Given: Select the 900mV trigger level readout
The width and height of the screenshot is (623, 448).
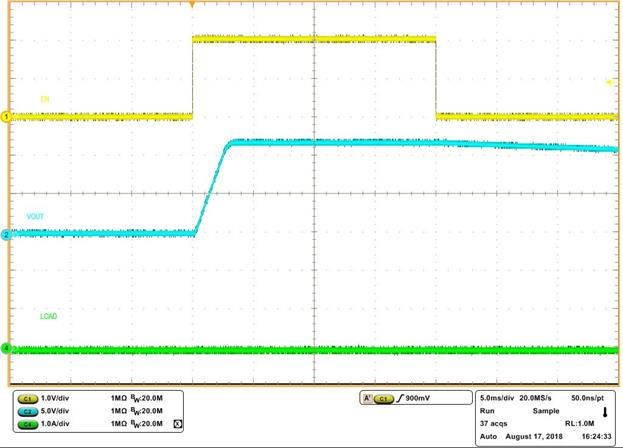Looking at the screenshot, I should point(422,399).
